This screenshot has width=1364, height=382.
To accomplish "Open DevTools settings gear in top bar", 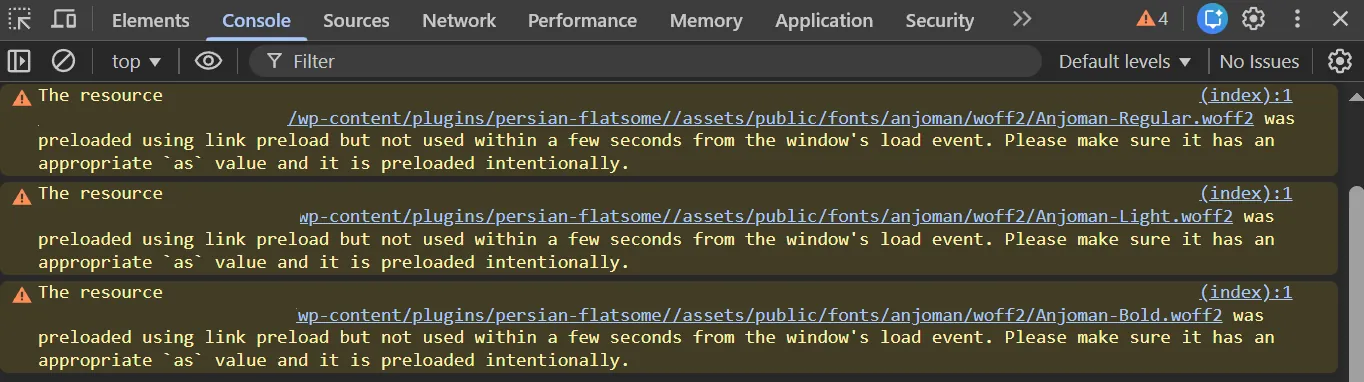I will 1253,19.
